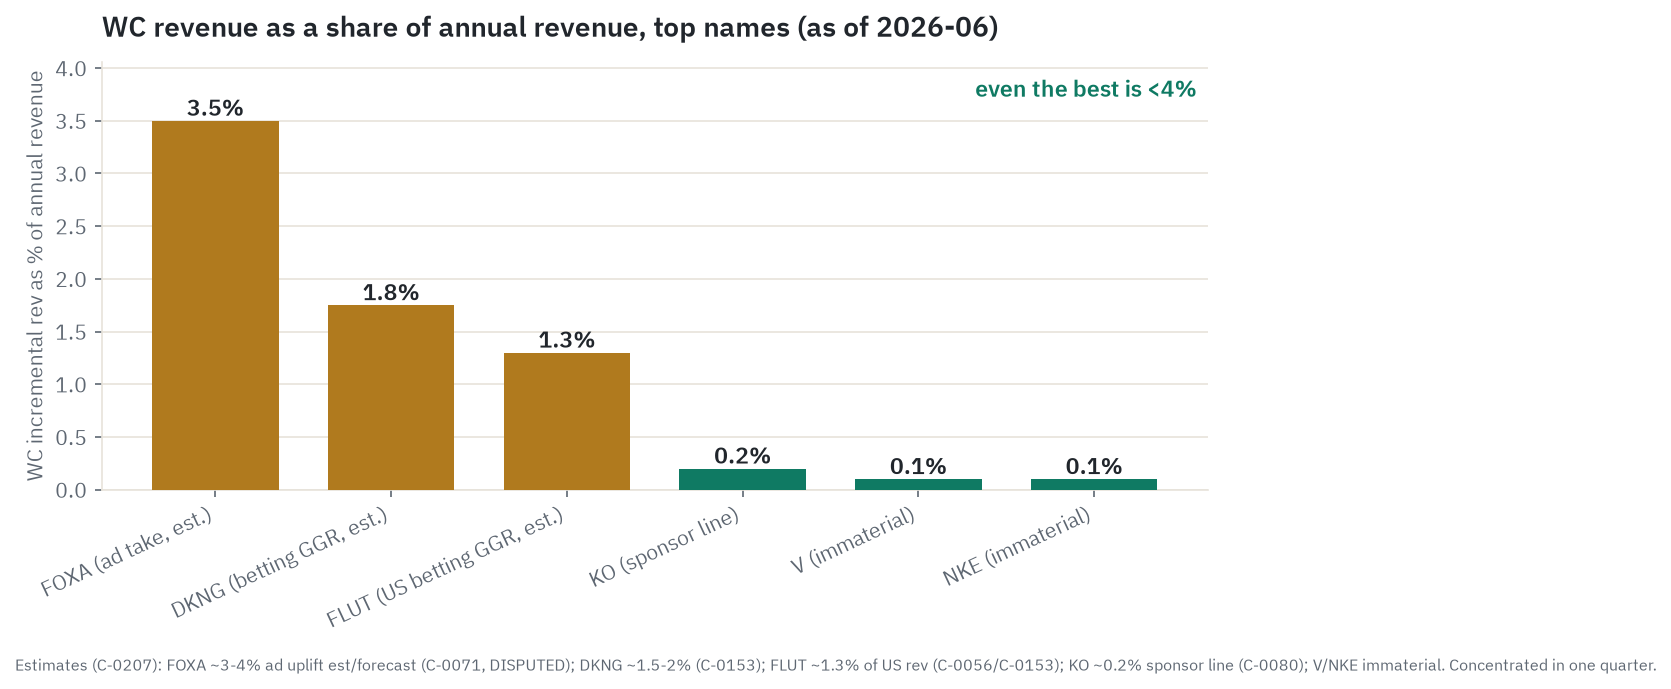1671x689 pixels.
Task: Click the '1.0' y-axis tick label
Action: [72, 385]
